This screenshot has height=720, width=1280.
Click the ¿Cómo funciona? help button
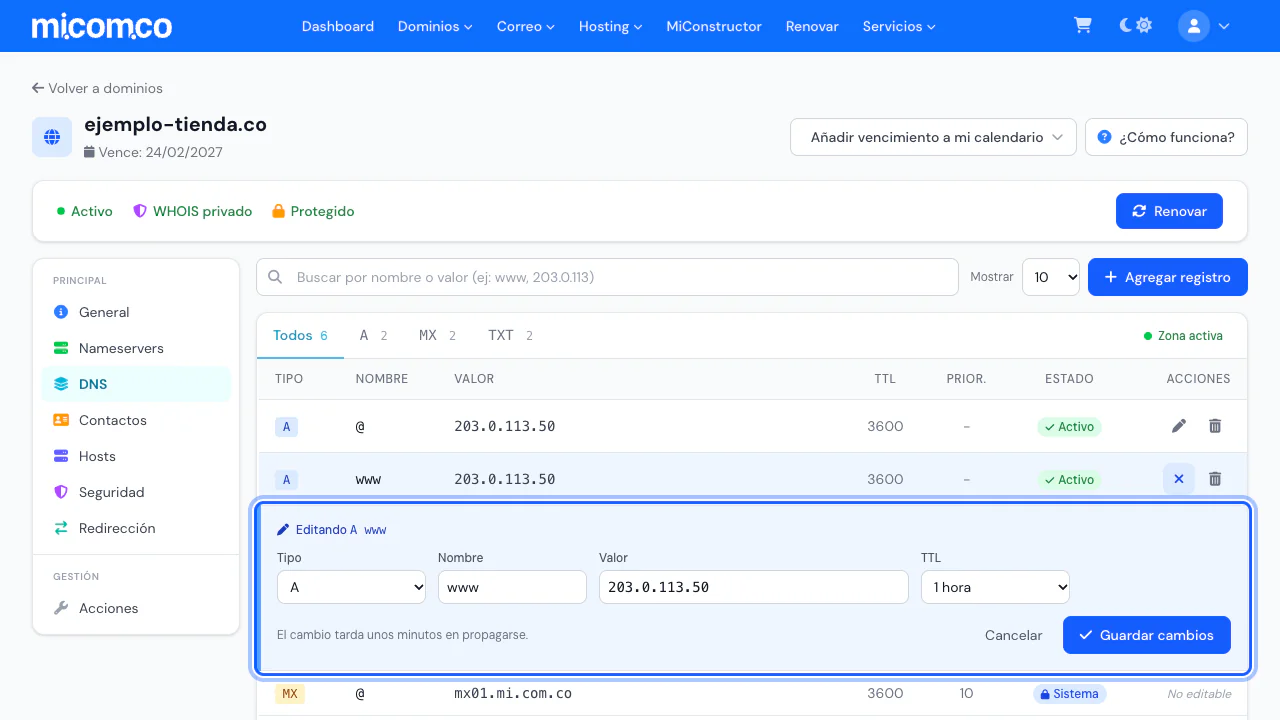(x=1166, y=137)
